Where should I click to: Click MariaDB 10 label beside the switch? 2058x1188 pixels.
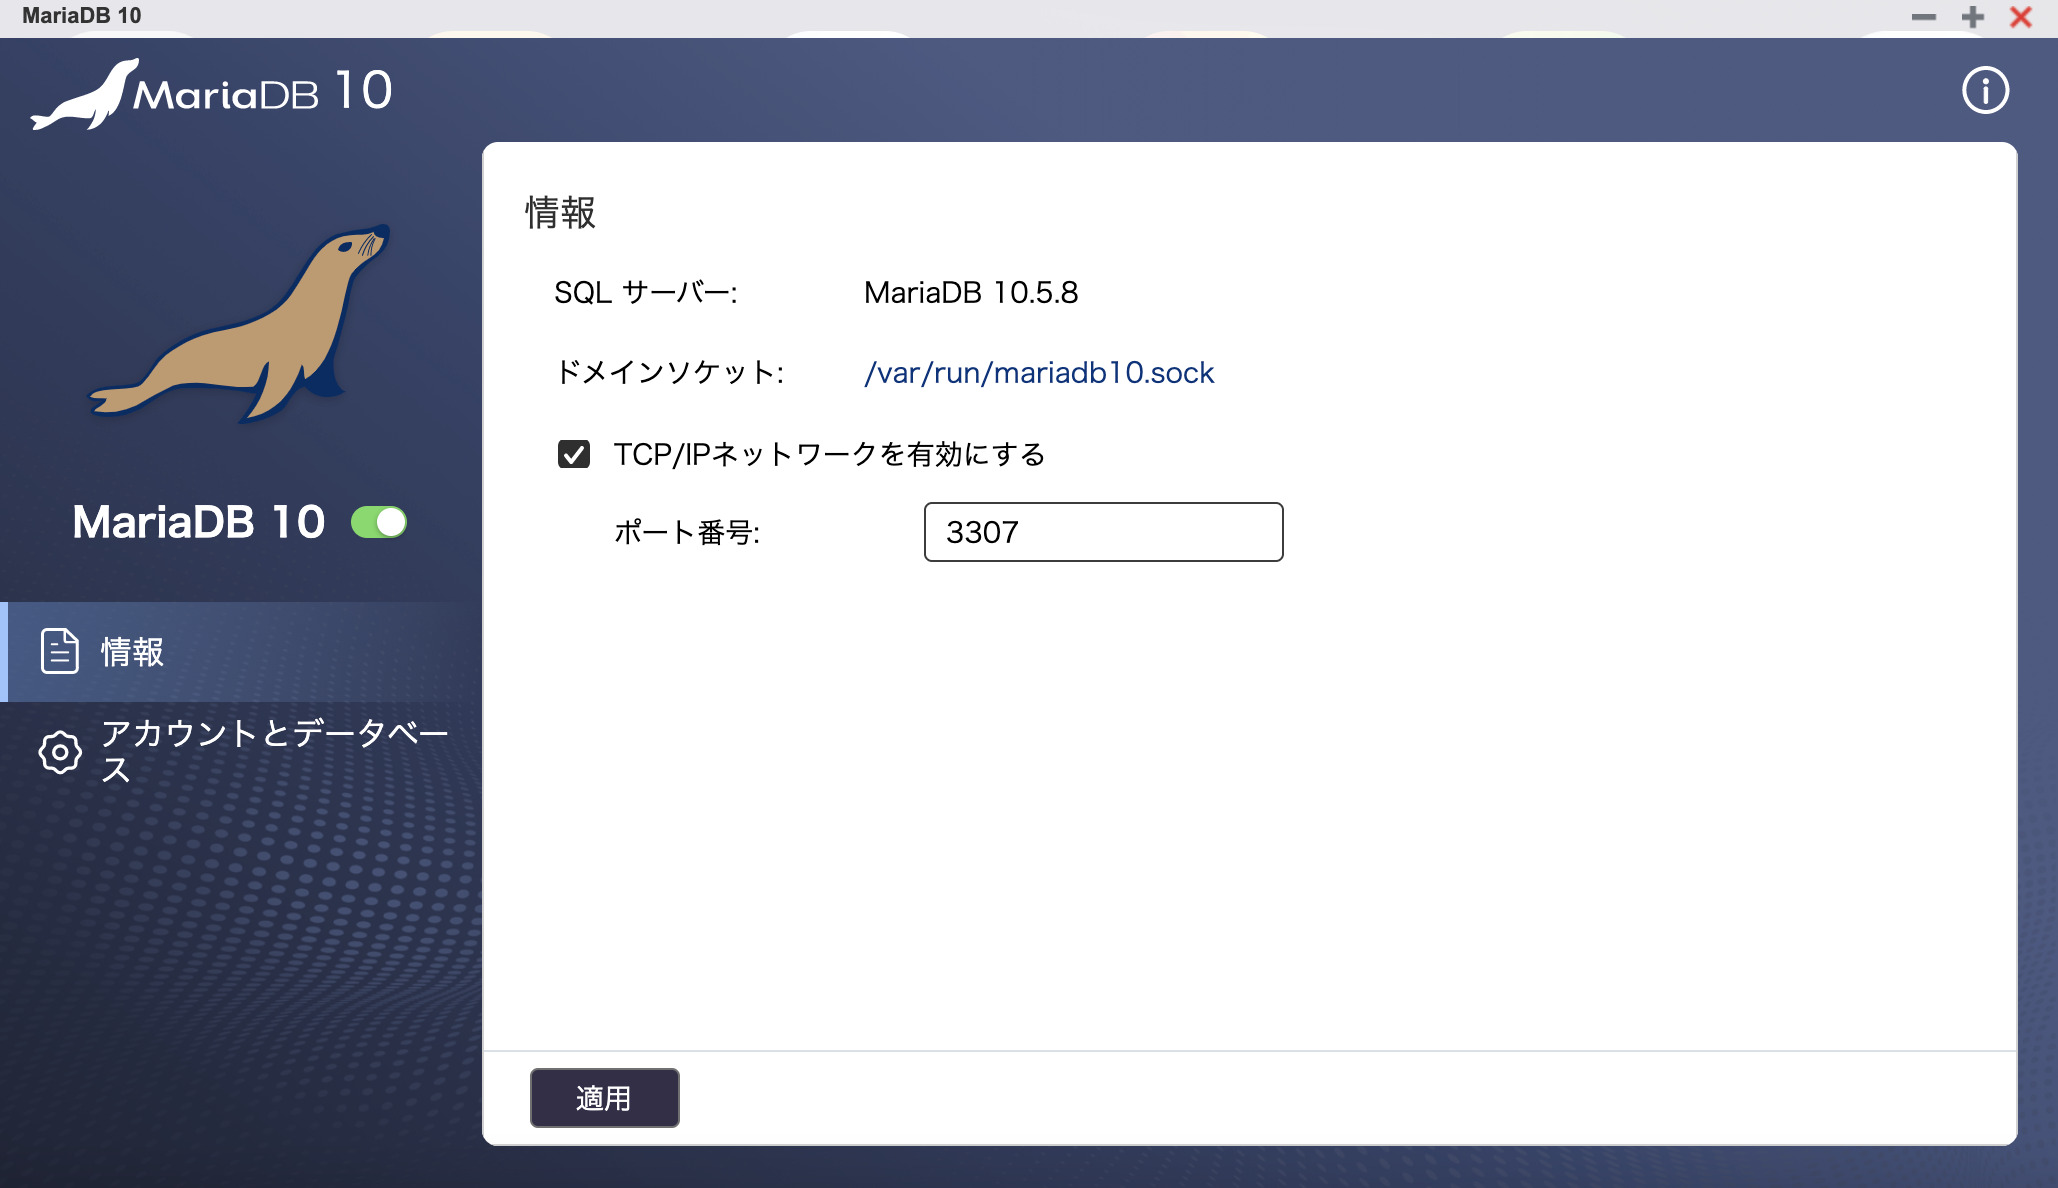[x=199, y=522]
